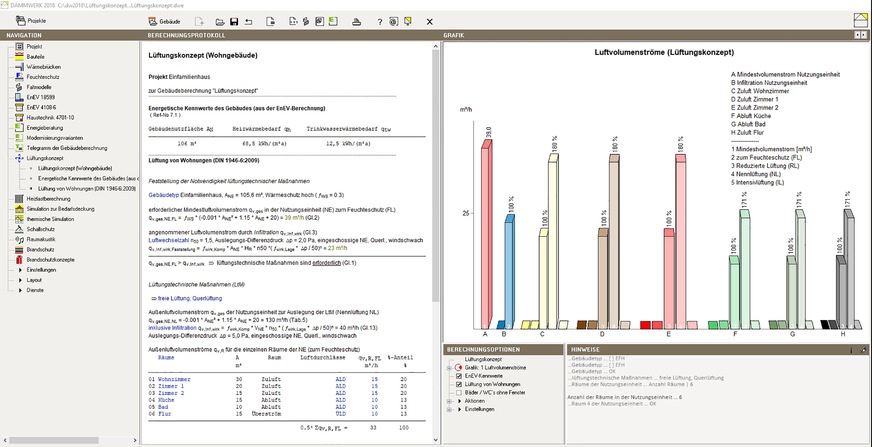Click bar A in the Luftvolumenströme chart
This screenshot has height=447, width=872.
tap(487, 235)
